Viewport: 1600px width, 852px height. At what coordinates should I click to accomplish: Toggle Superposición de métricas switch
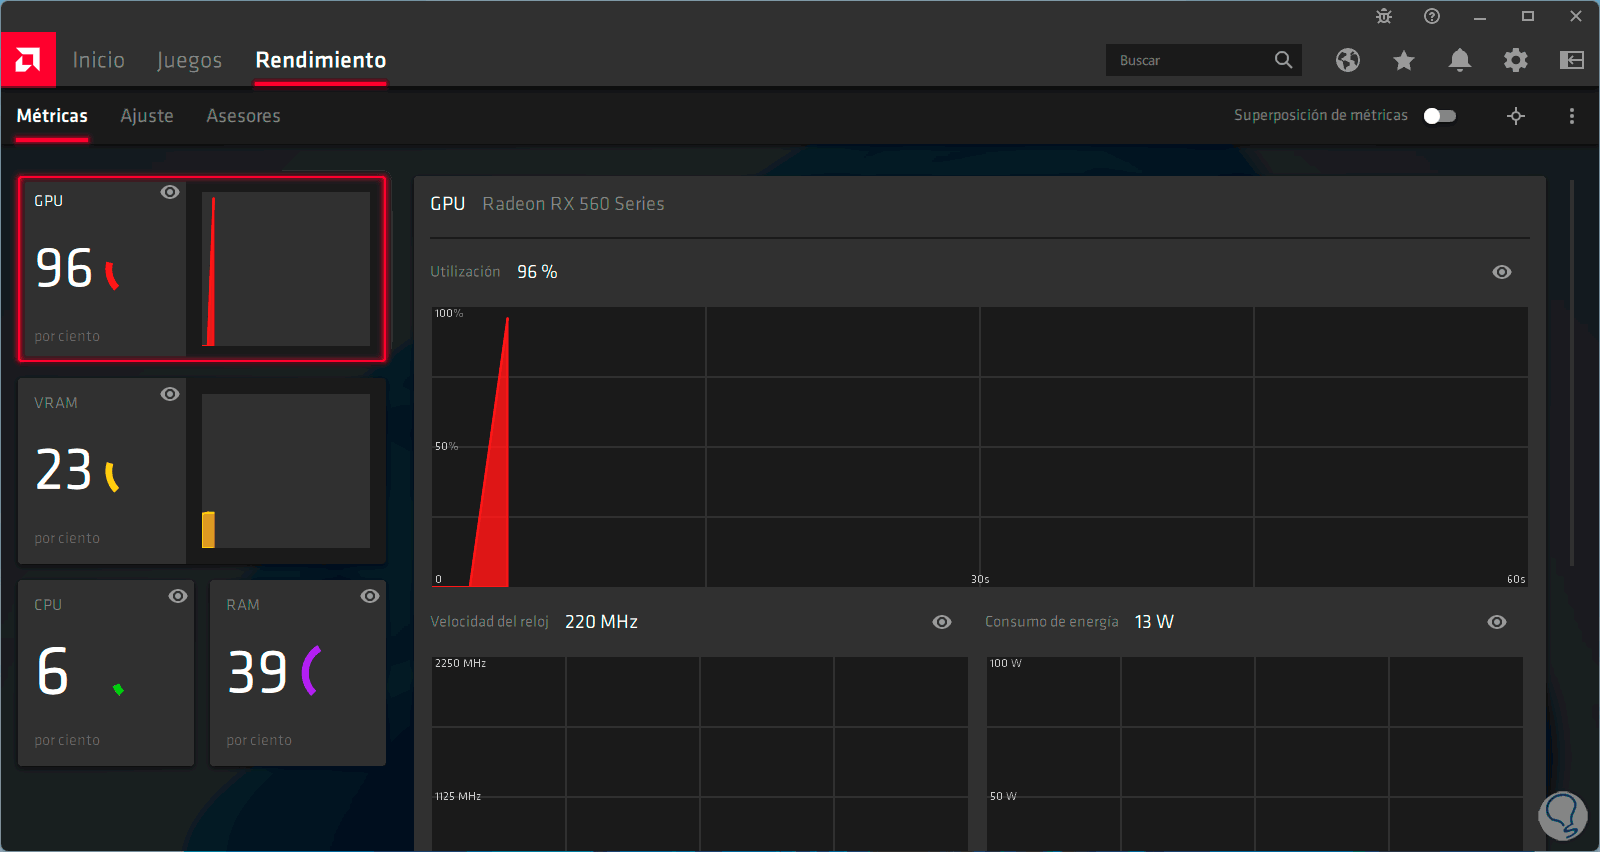pyautogui.click(x=1440, y=116)
